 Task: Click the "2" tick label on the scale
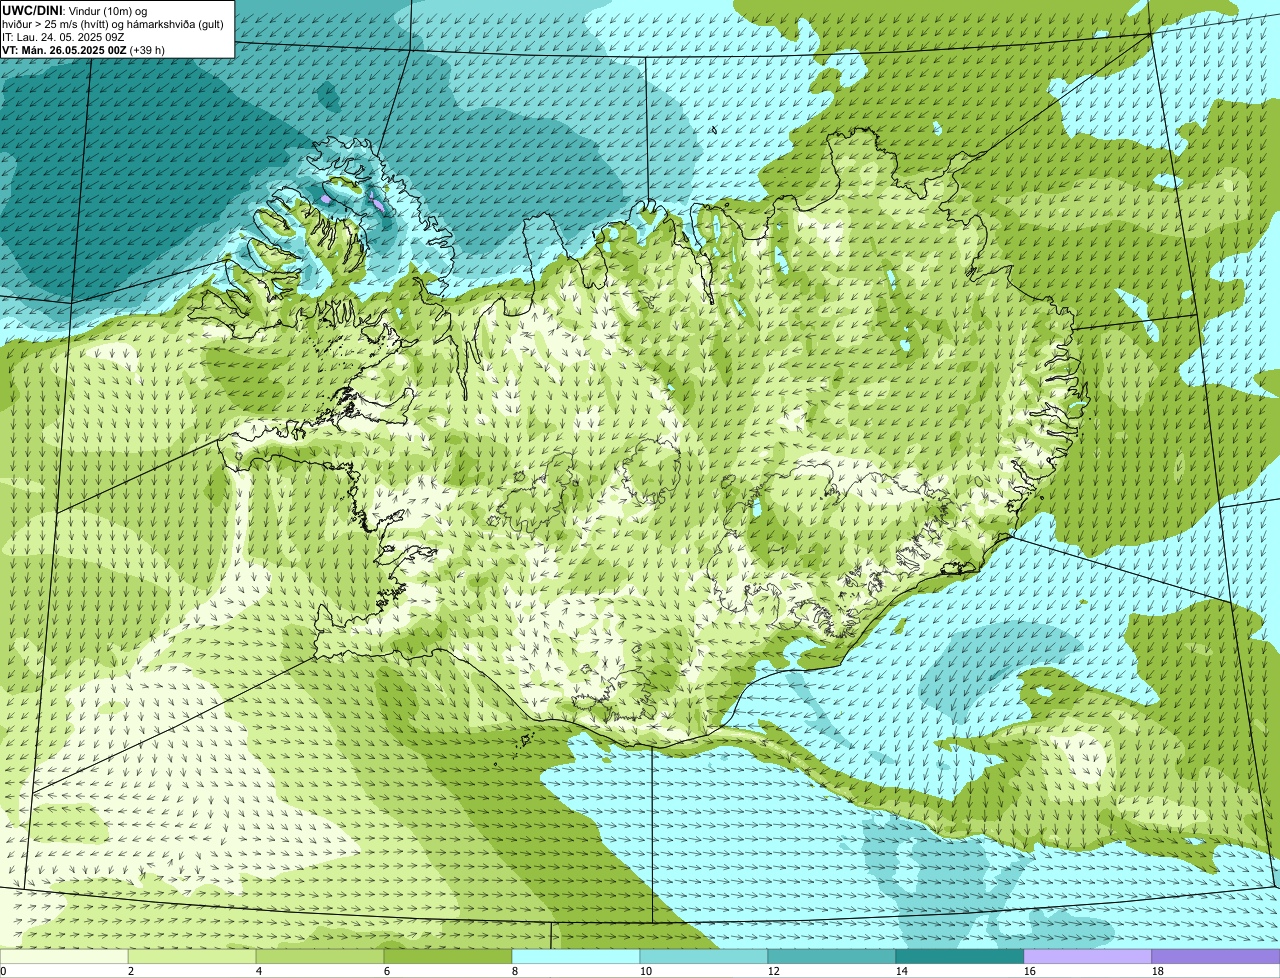click(131, 971)
